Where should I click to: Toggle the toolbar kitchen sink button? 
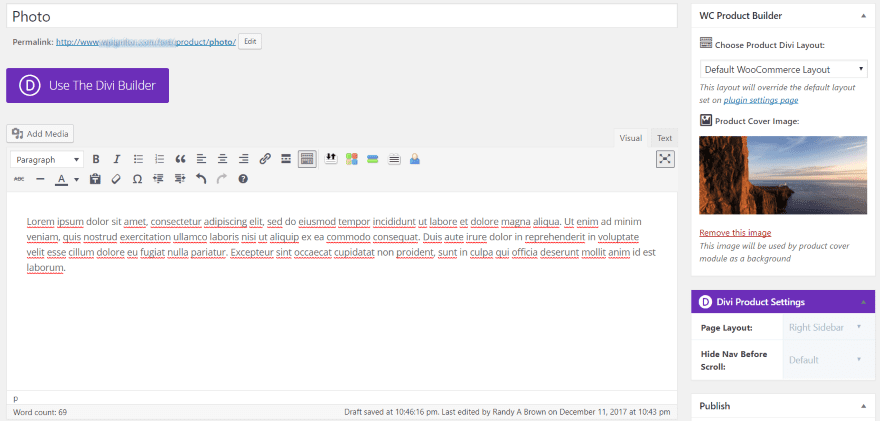(x=308, y=159)
